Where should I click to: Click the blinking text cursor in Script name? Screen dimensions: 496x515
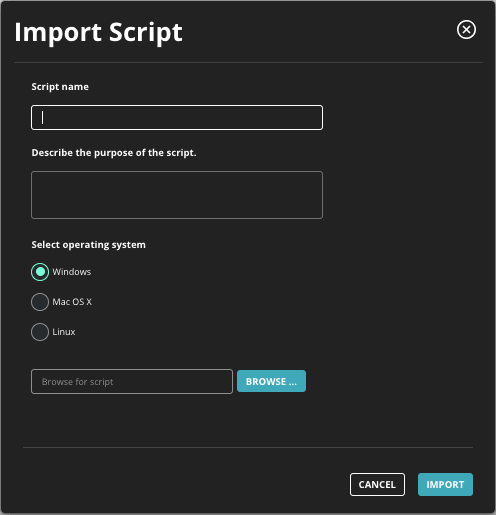point(42,117)
